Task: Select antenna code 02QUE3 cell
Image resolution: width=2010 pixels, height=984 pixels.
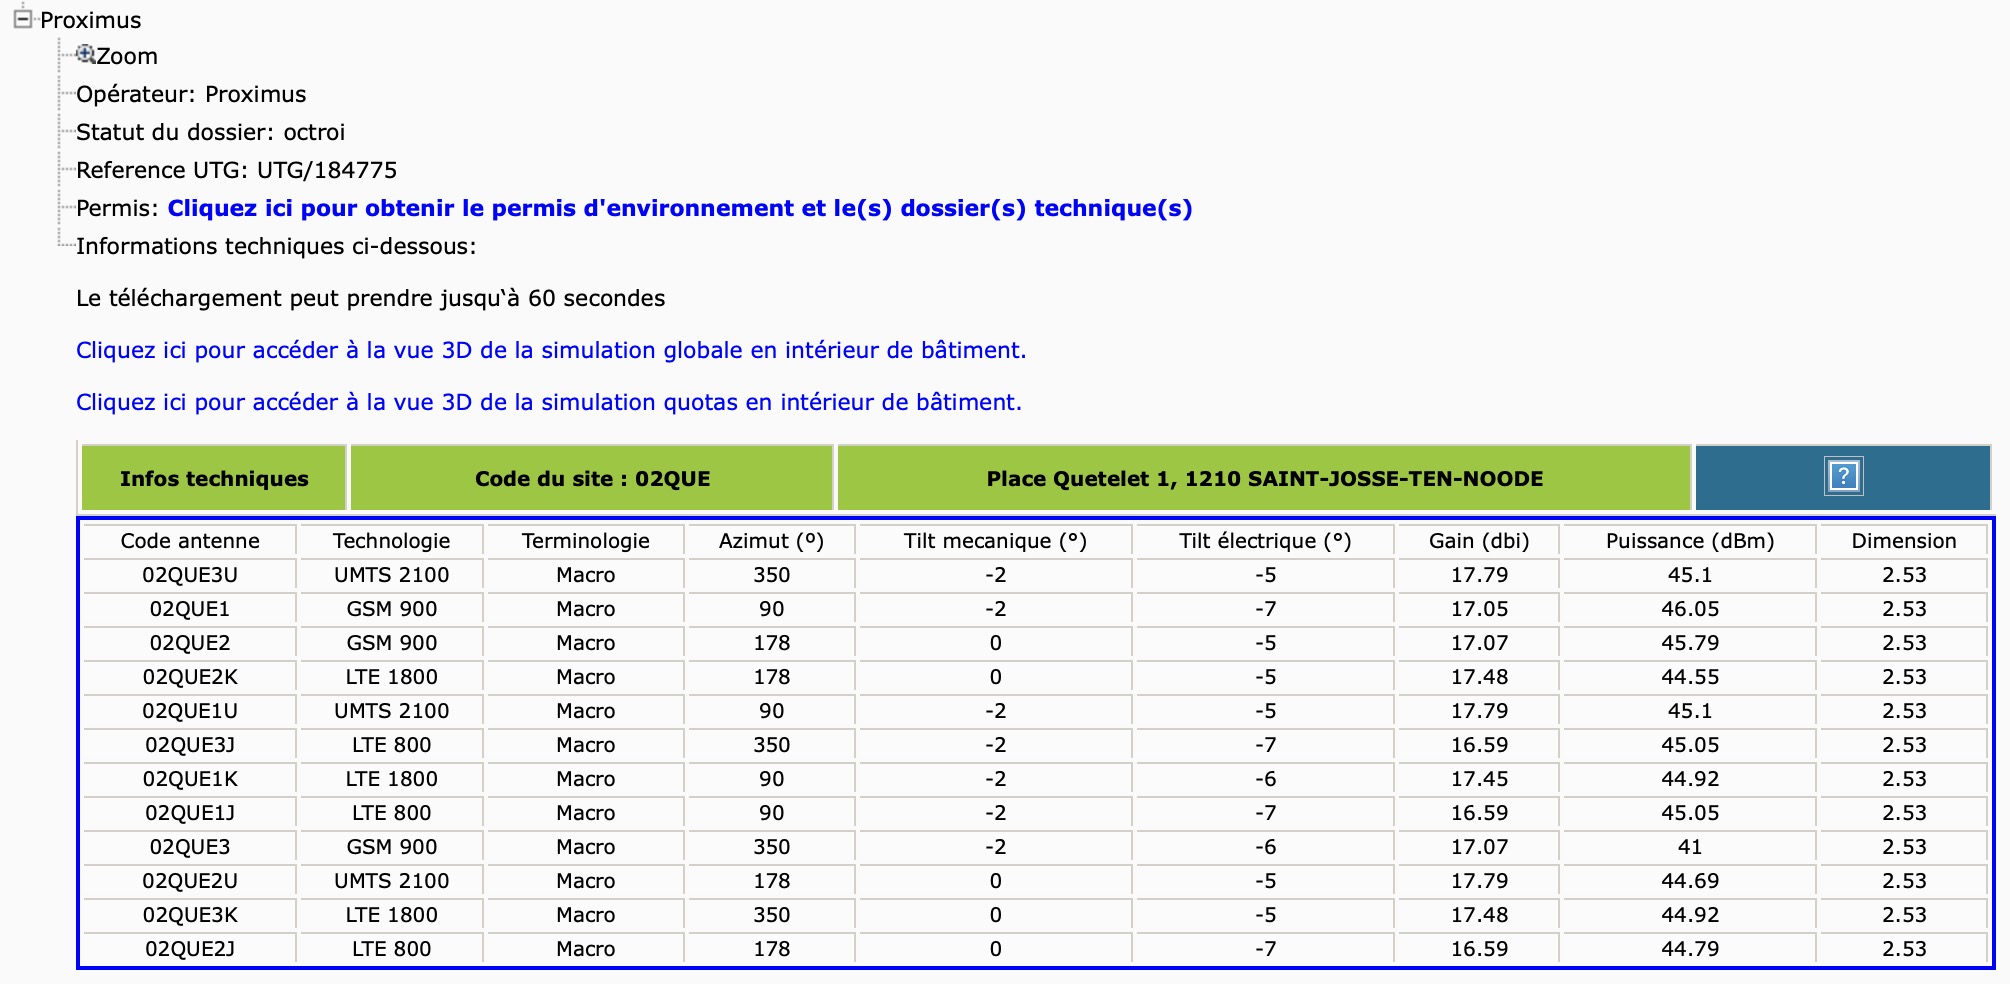Action: click(x=190, y=847)
